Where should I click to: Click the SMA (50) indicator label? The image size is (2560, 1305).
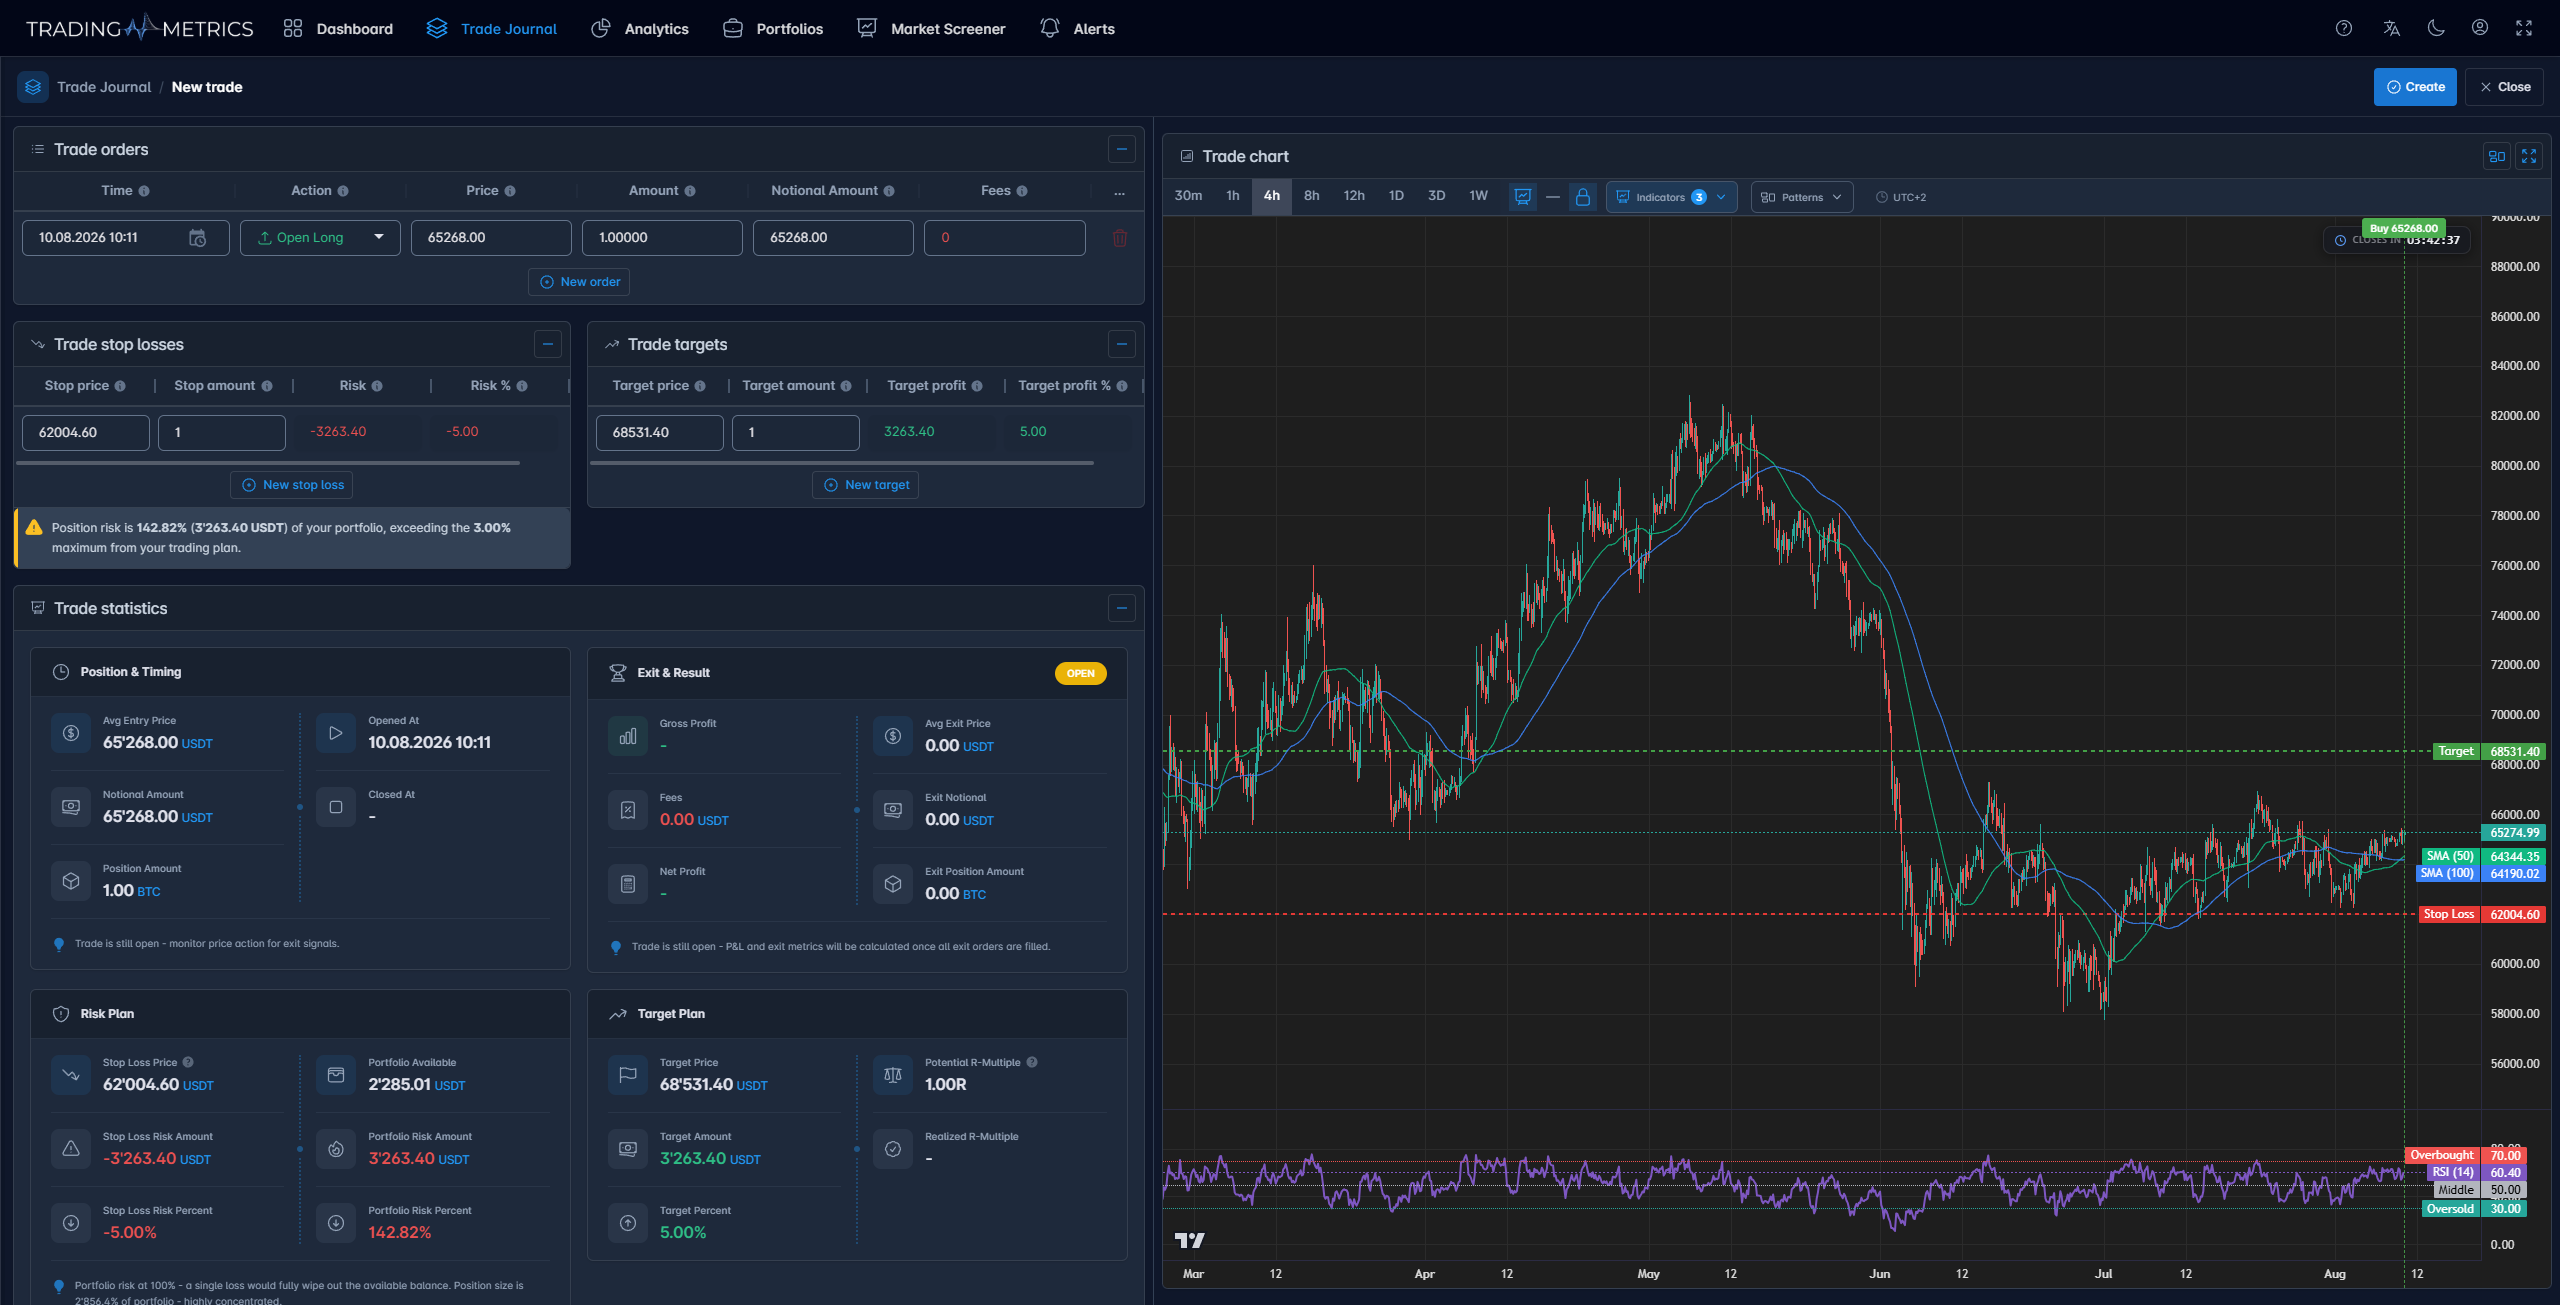click(2449, 856)
